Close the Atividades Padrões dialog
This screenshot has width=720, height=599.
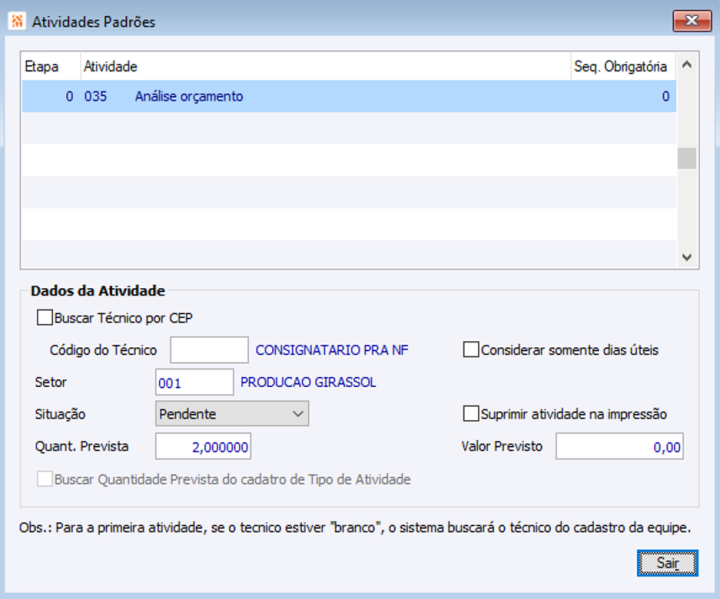[692, 21]
